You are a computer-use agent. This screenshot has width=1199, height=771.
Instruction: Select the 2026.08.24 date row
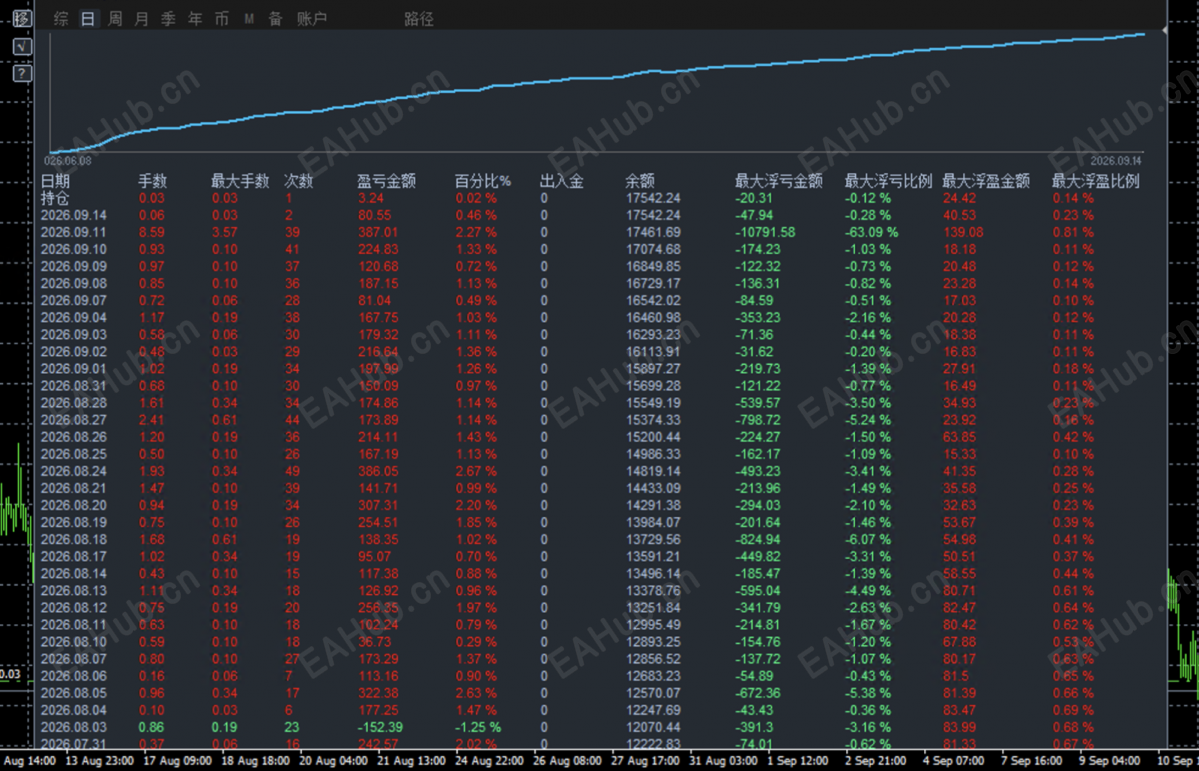tap(73, 471)
